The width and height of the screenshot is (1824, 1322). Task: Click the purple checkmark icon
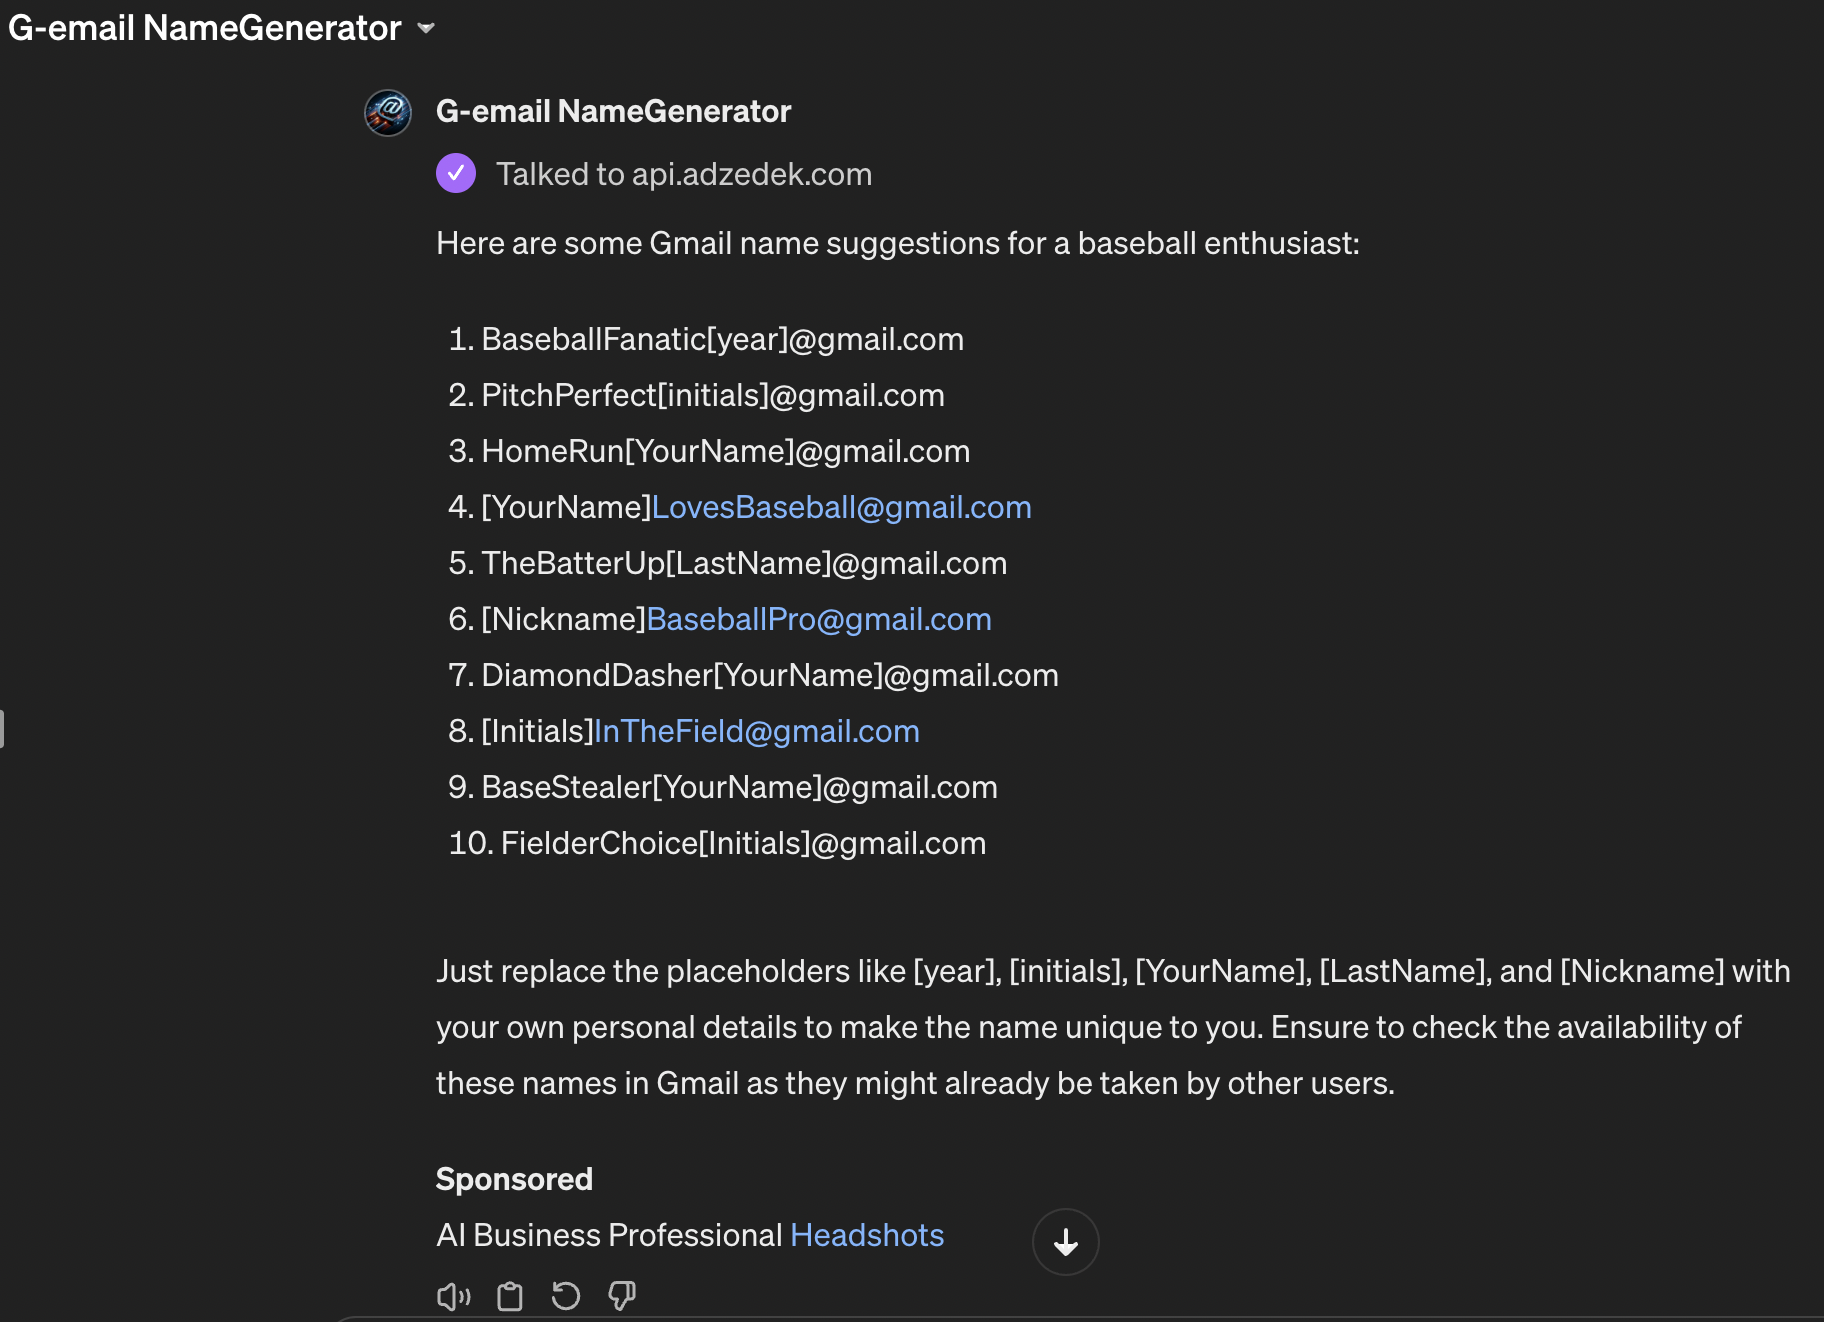tap(456, 174)
